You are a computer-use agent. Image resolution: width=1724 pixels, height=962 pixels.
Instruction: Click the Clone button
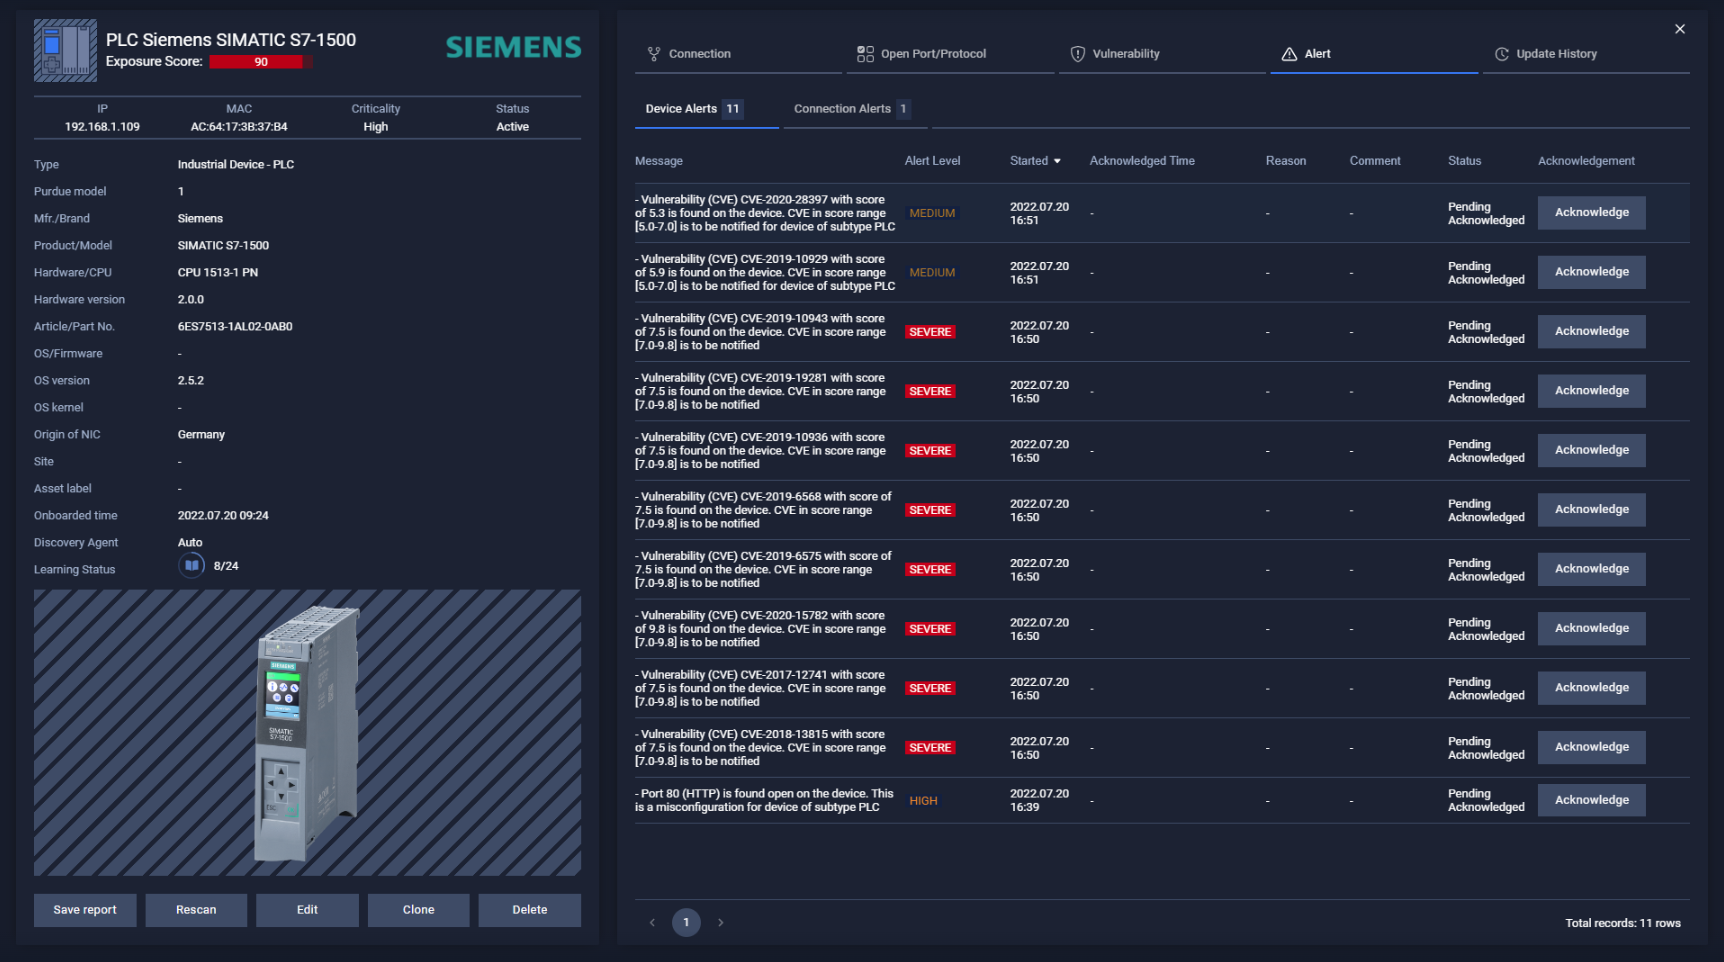(418, 910)
